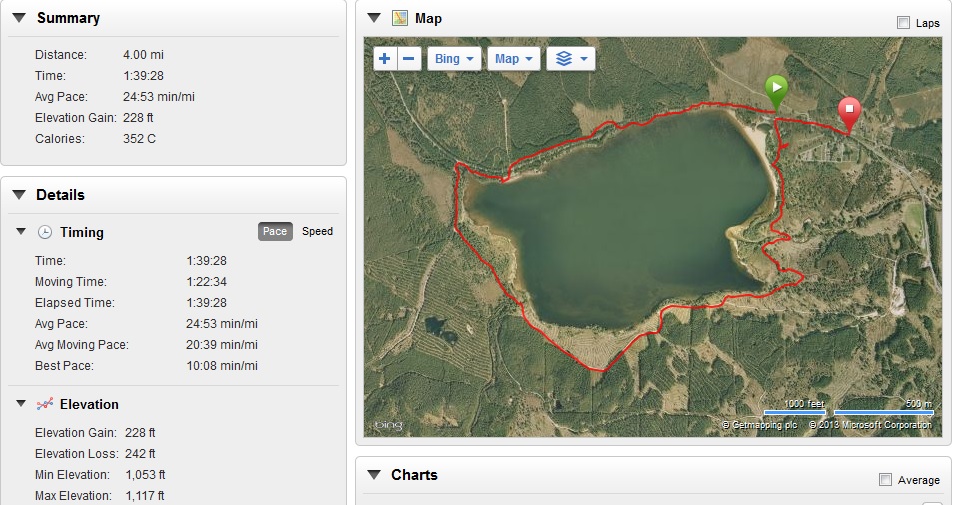The image size is (957, 505).
Task: Zoom out on the map
Action: click(x=409, y=59)
